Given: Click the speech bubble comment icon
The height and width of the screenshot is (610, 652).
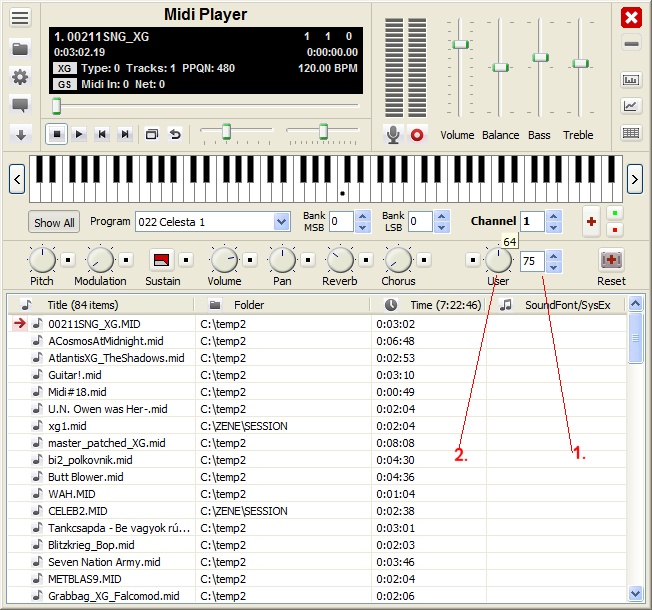Looking at the screenshot, I should click(20, 105).
